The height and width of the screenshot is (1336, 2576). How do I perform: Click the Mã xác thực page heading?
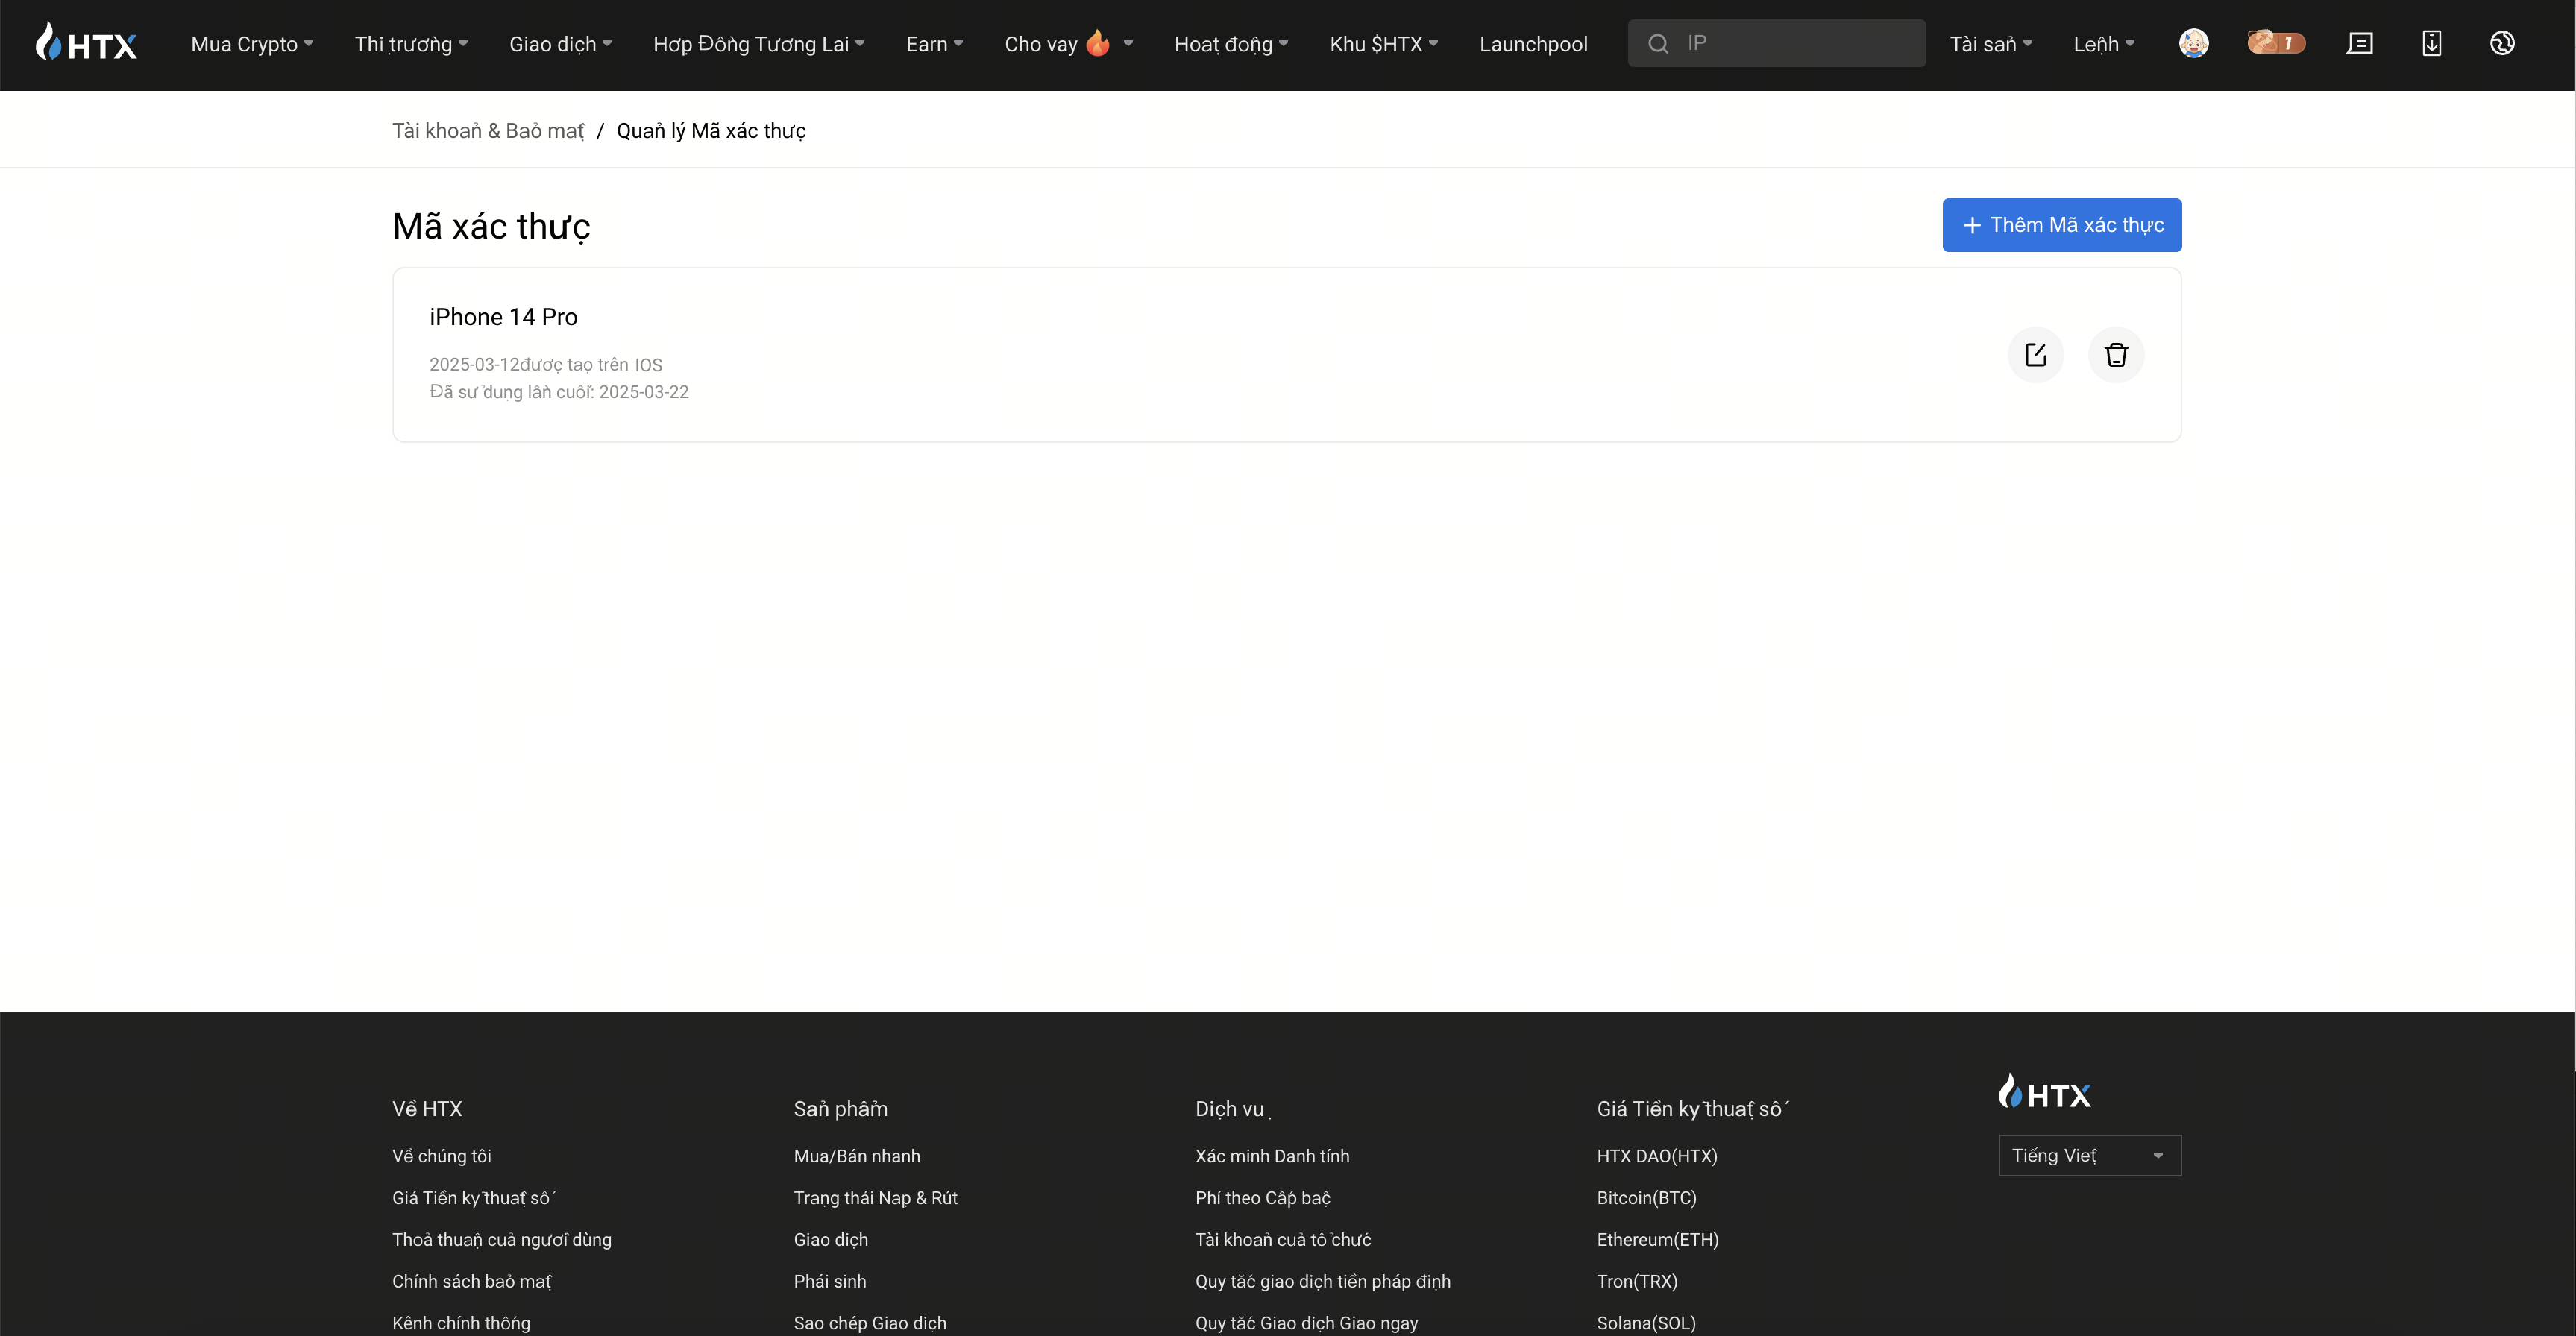(x=491, y=227)
